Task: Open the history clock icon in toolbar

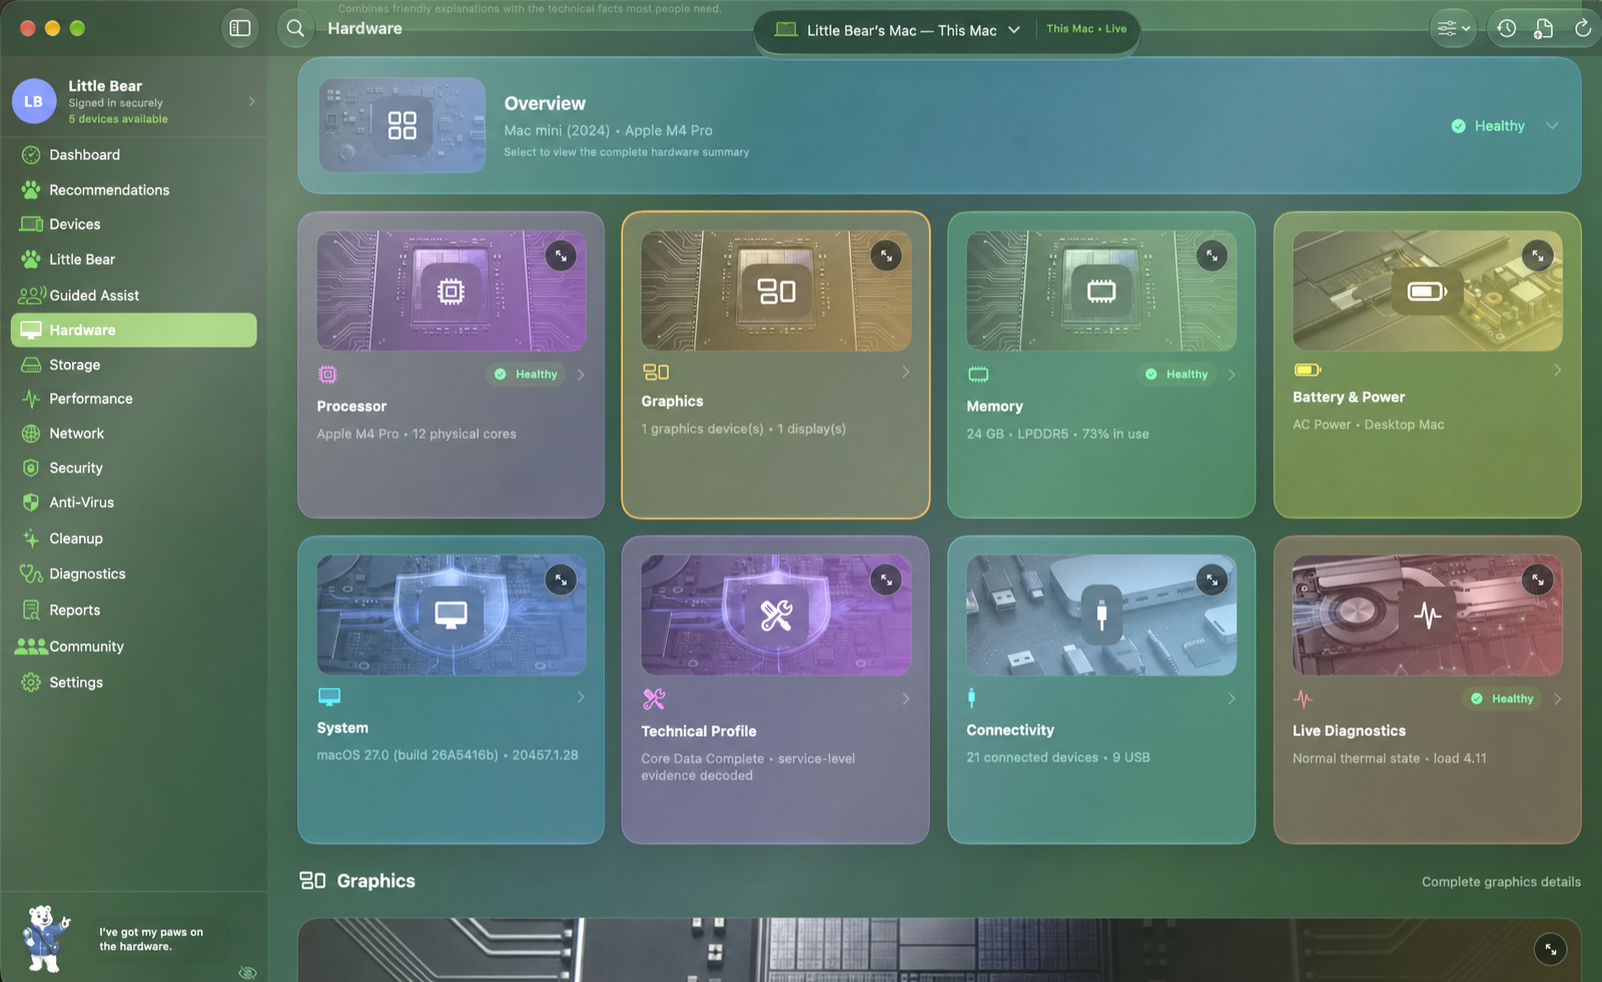Action: coord(1506,28)
